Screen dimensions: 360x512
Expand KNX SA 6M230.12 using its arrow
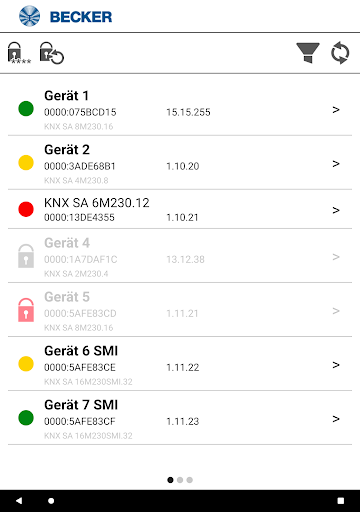click(336, 210)
